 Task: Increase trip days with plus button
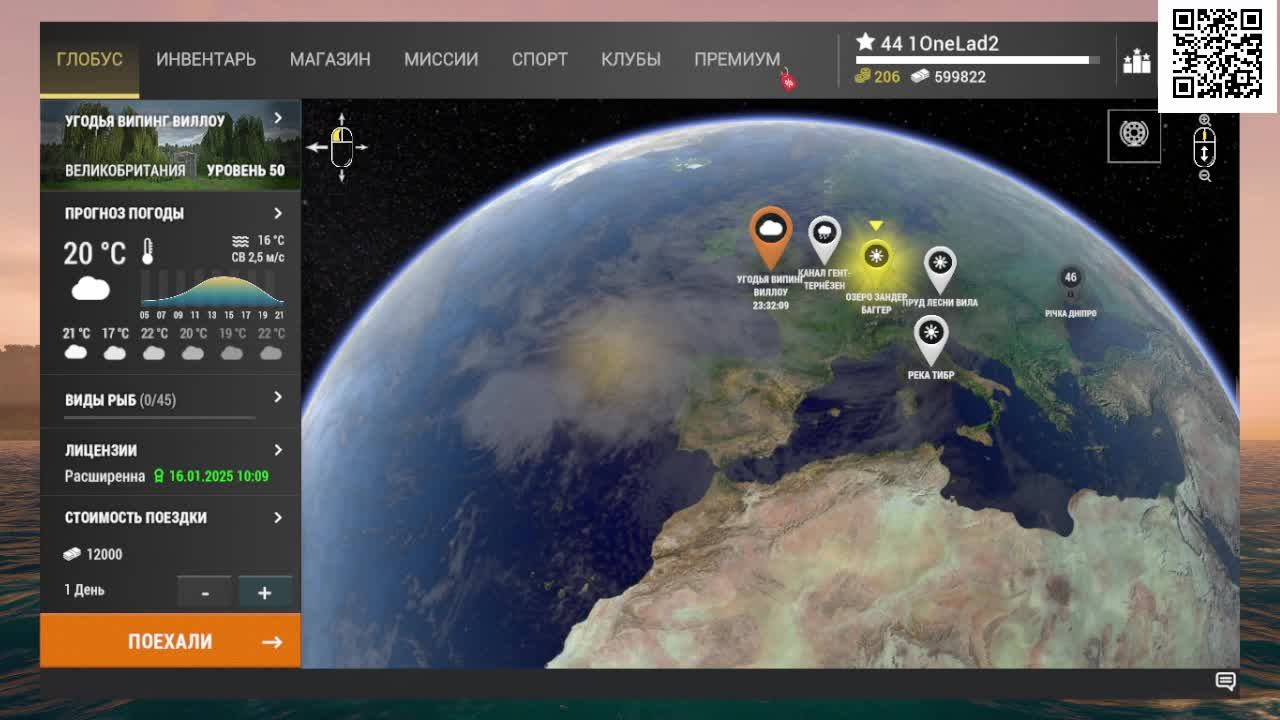(x=265, y=592)
